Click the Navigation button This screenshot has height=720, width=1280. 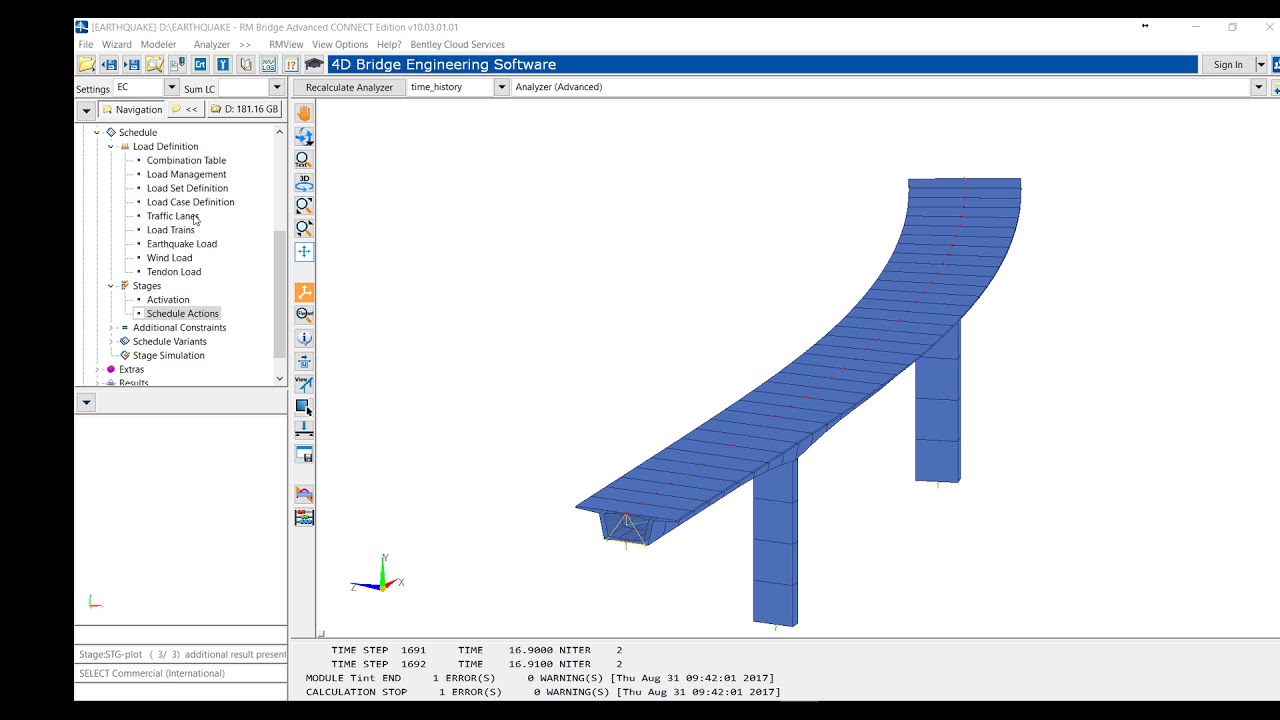coord(131,110)
